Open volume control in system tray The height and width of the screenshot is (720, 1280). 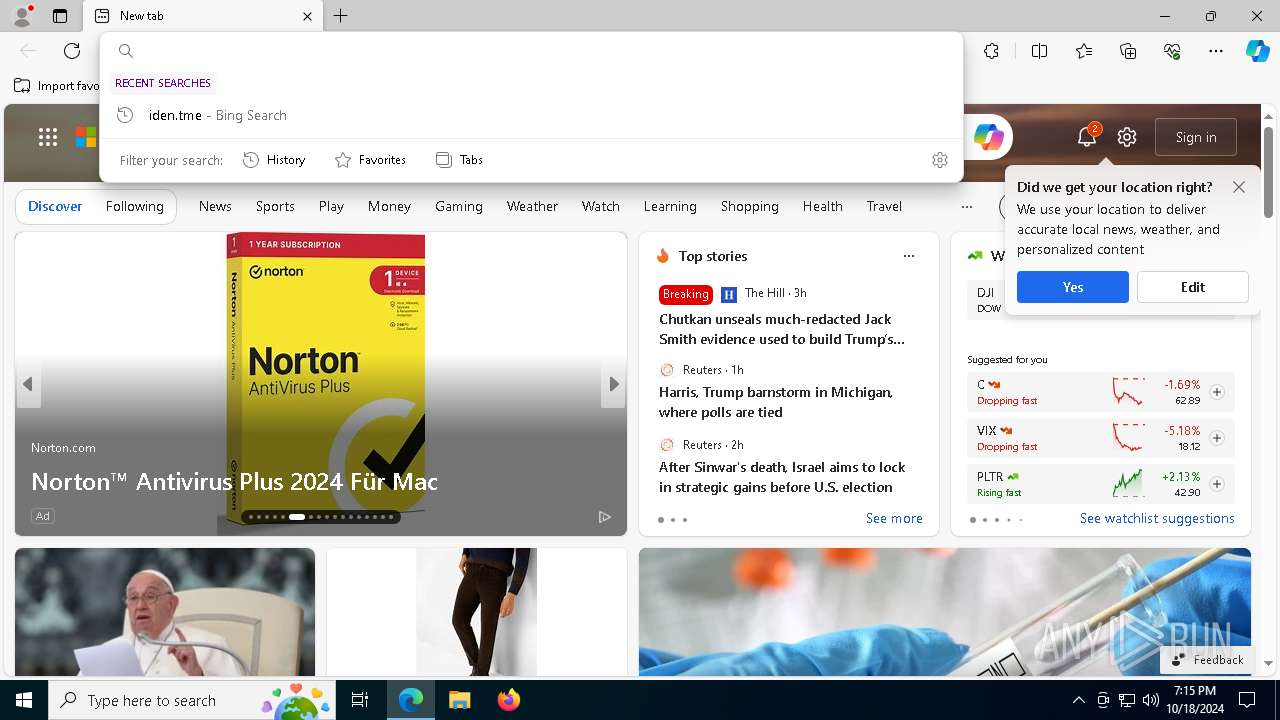coord(1150,700)
